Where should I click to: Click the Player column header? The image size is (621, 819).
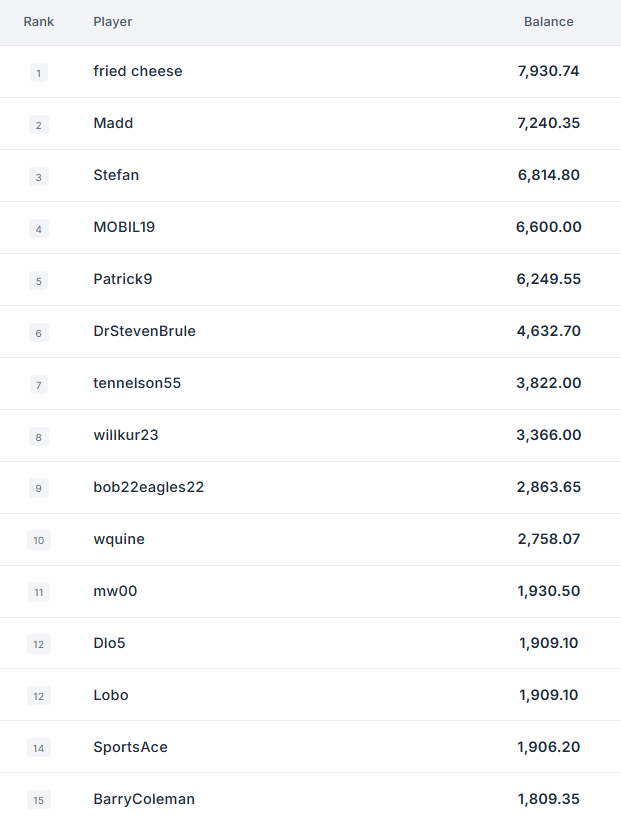point(113,22)
